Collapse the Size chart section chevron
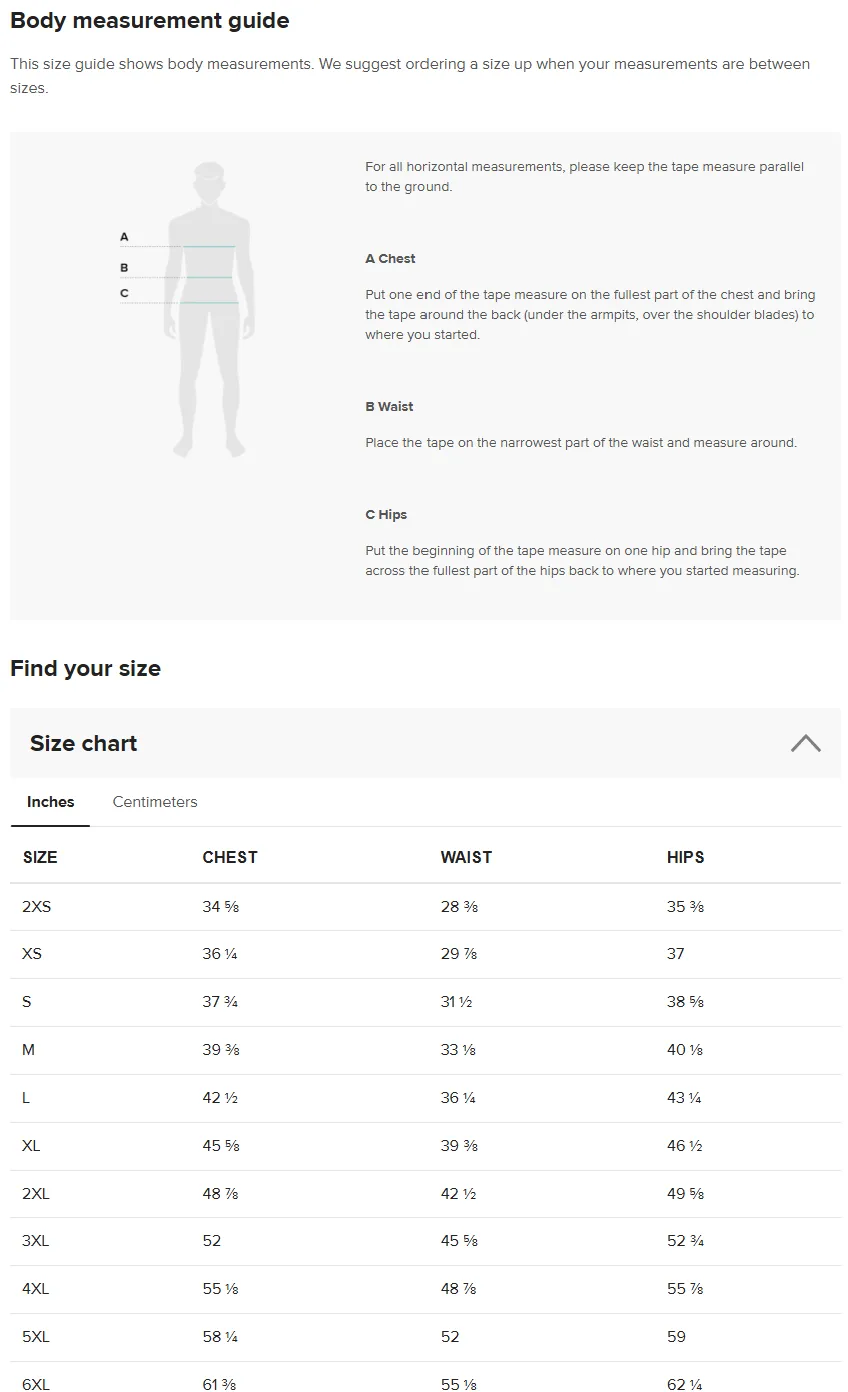 [805, 743]
